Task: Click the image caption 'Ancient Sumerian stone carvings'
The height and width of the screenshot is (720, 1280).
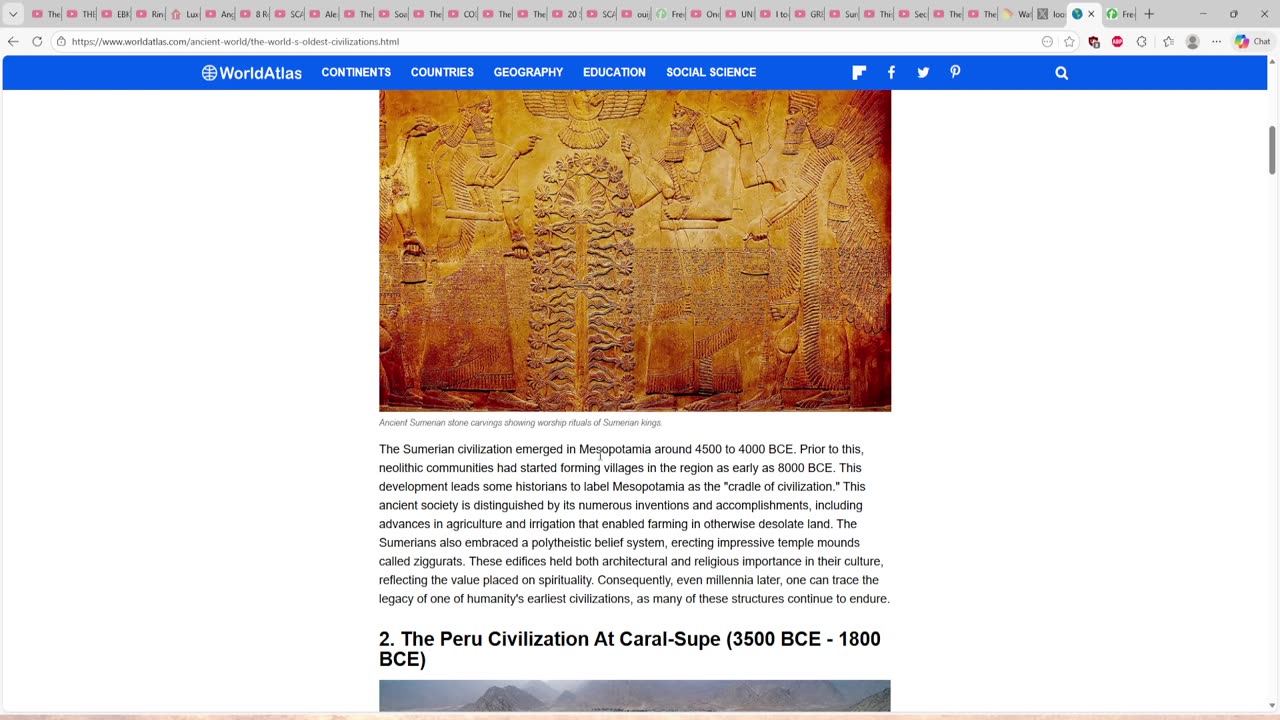Action: [520, 423]
